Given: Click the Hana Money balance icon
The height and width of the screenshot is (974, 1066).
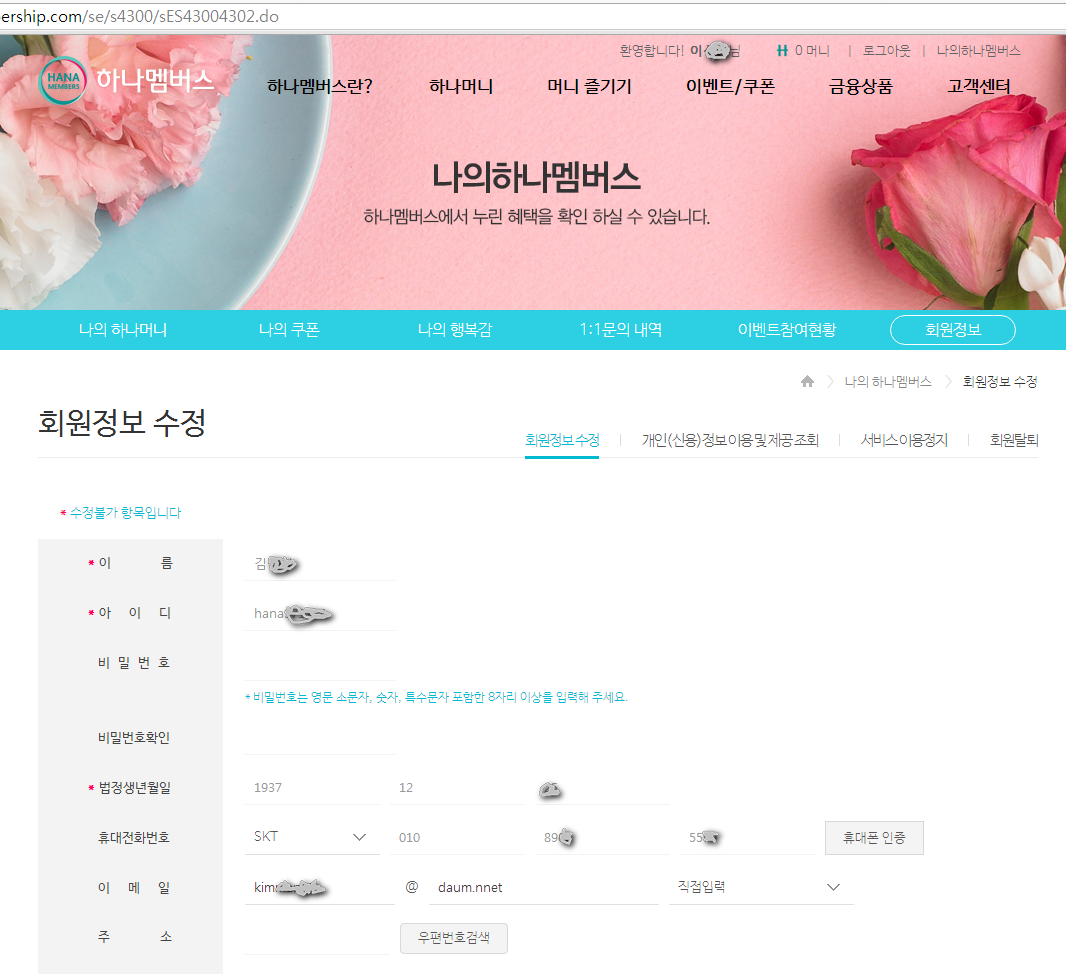Looking at the screenshot, I should 782,50.
